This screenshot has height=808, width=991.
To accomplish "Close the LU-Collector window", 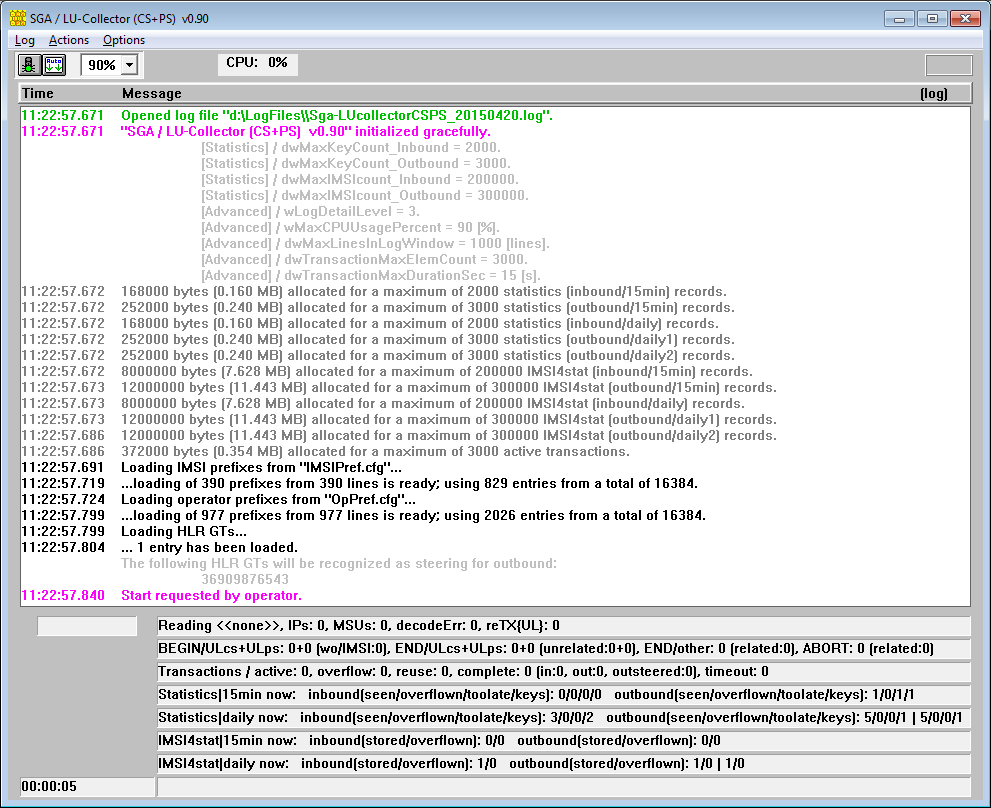I will coord(966,18).
